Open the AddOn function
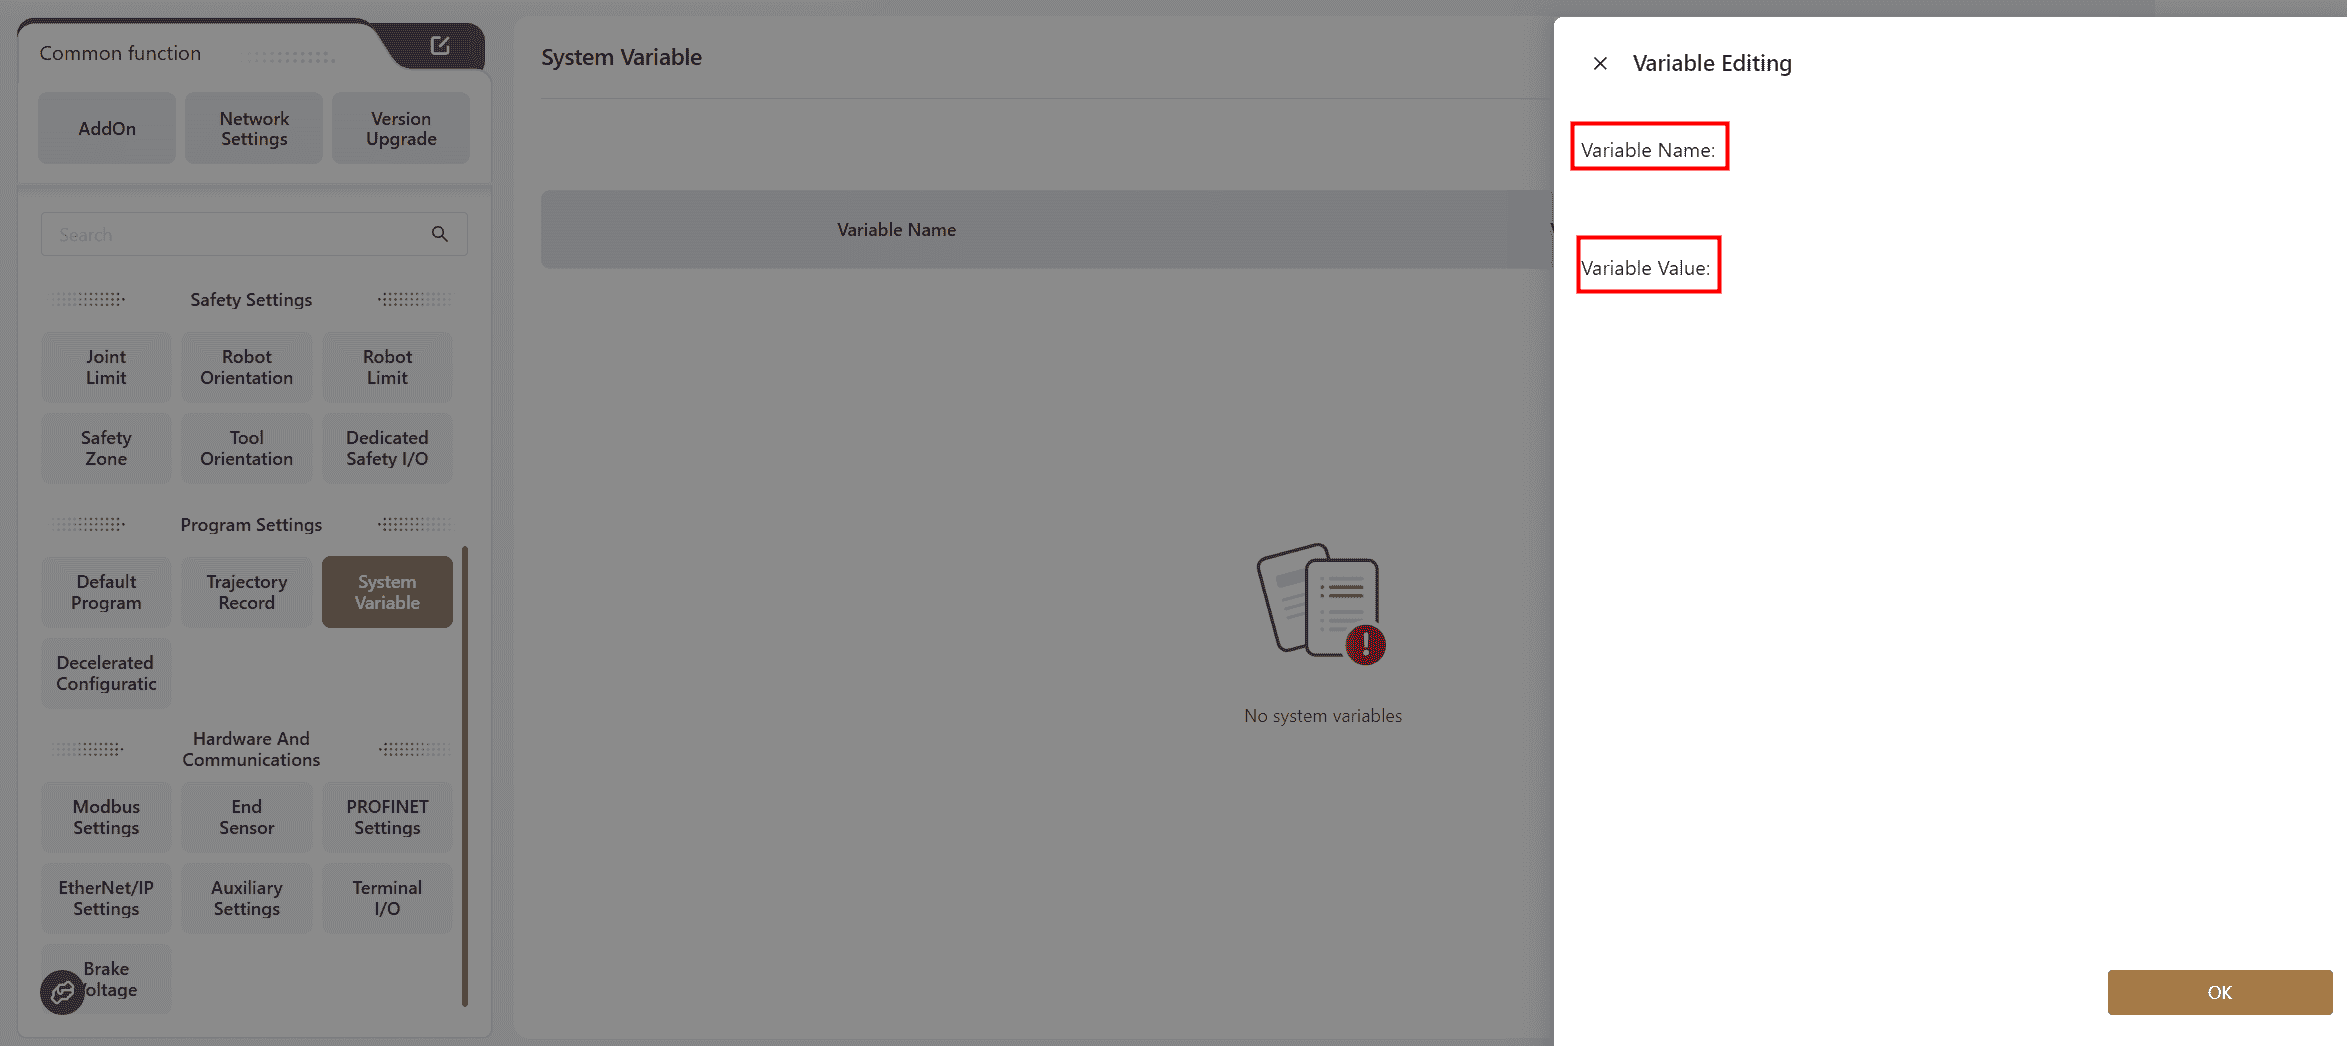The height and width of the screenshot is (1046, 2347). (107, 128)
